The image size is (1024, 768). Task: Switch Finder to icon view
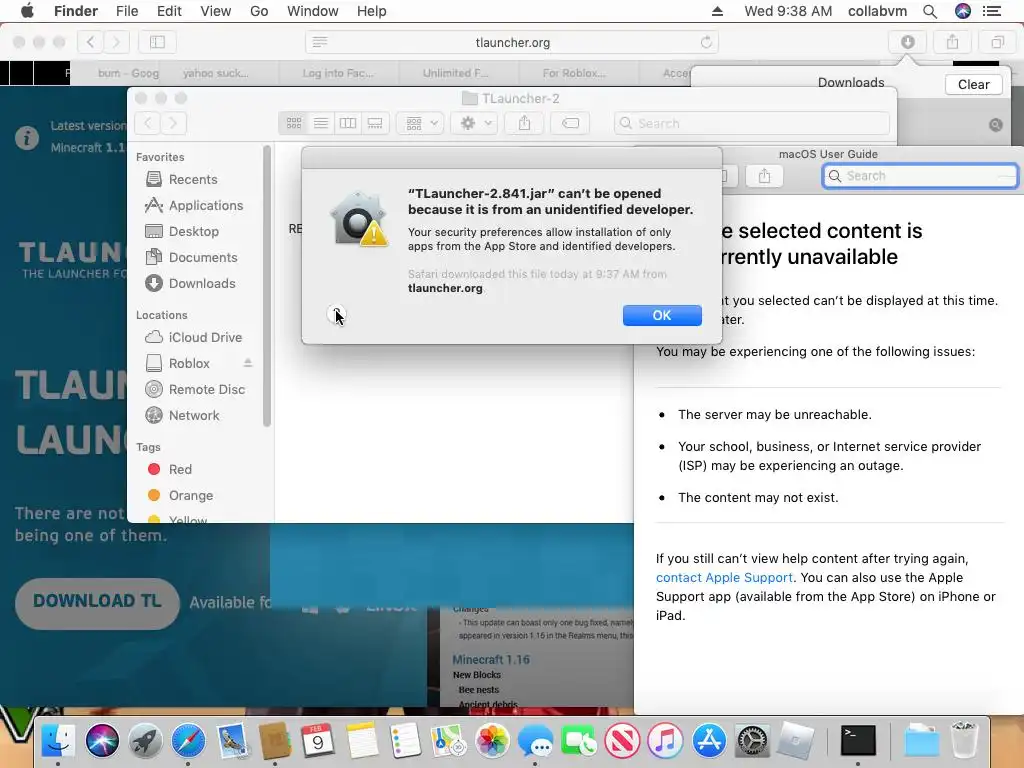tap(294, 123)
